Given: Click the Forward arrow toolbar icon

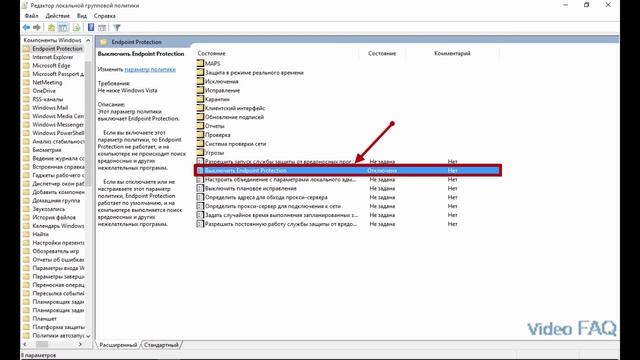Looking at the screenshot, I should pos(37,28).
